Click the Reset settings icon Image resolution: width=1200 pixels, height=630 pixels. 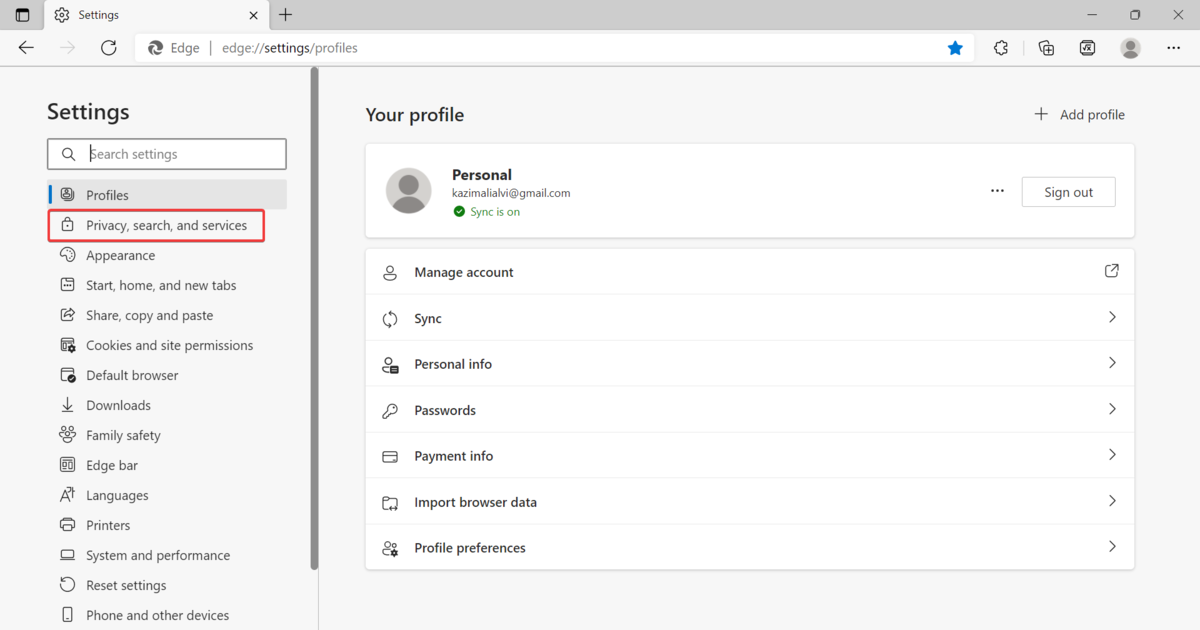point(67,585)
